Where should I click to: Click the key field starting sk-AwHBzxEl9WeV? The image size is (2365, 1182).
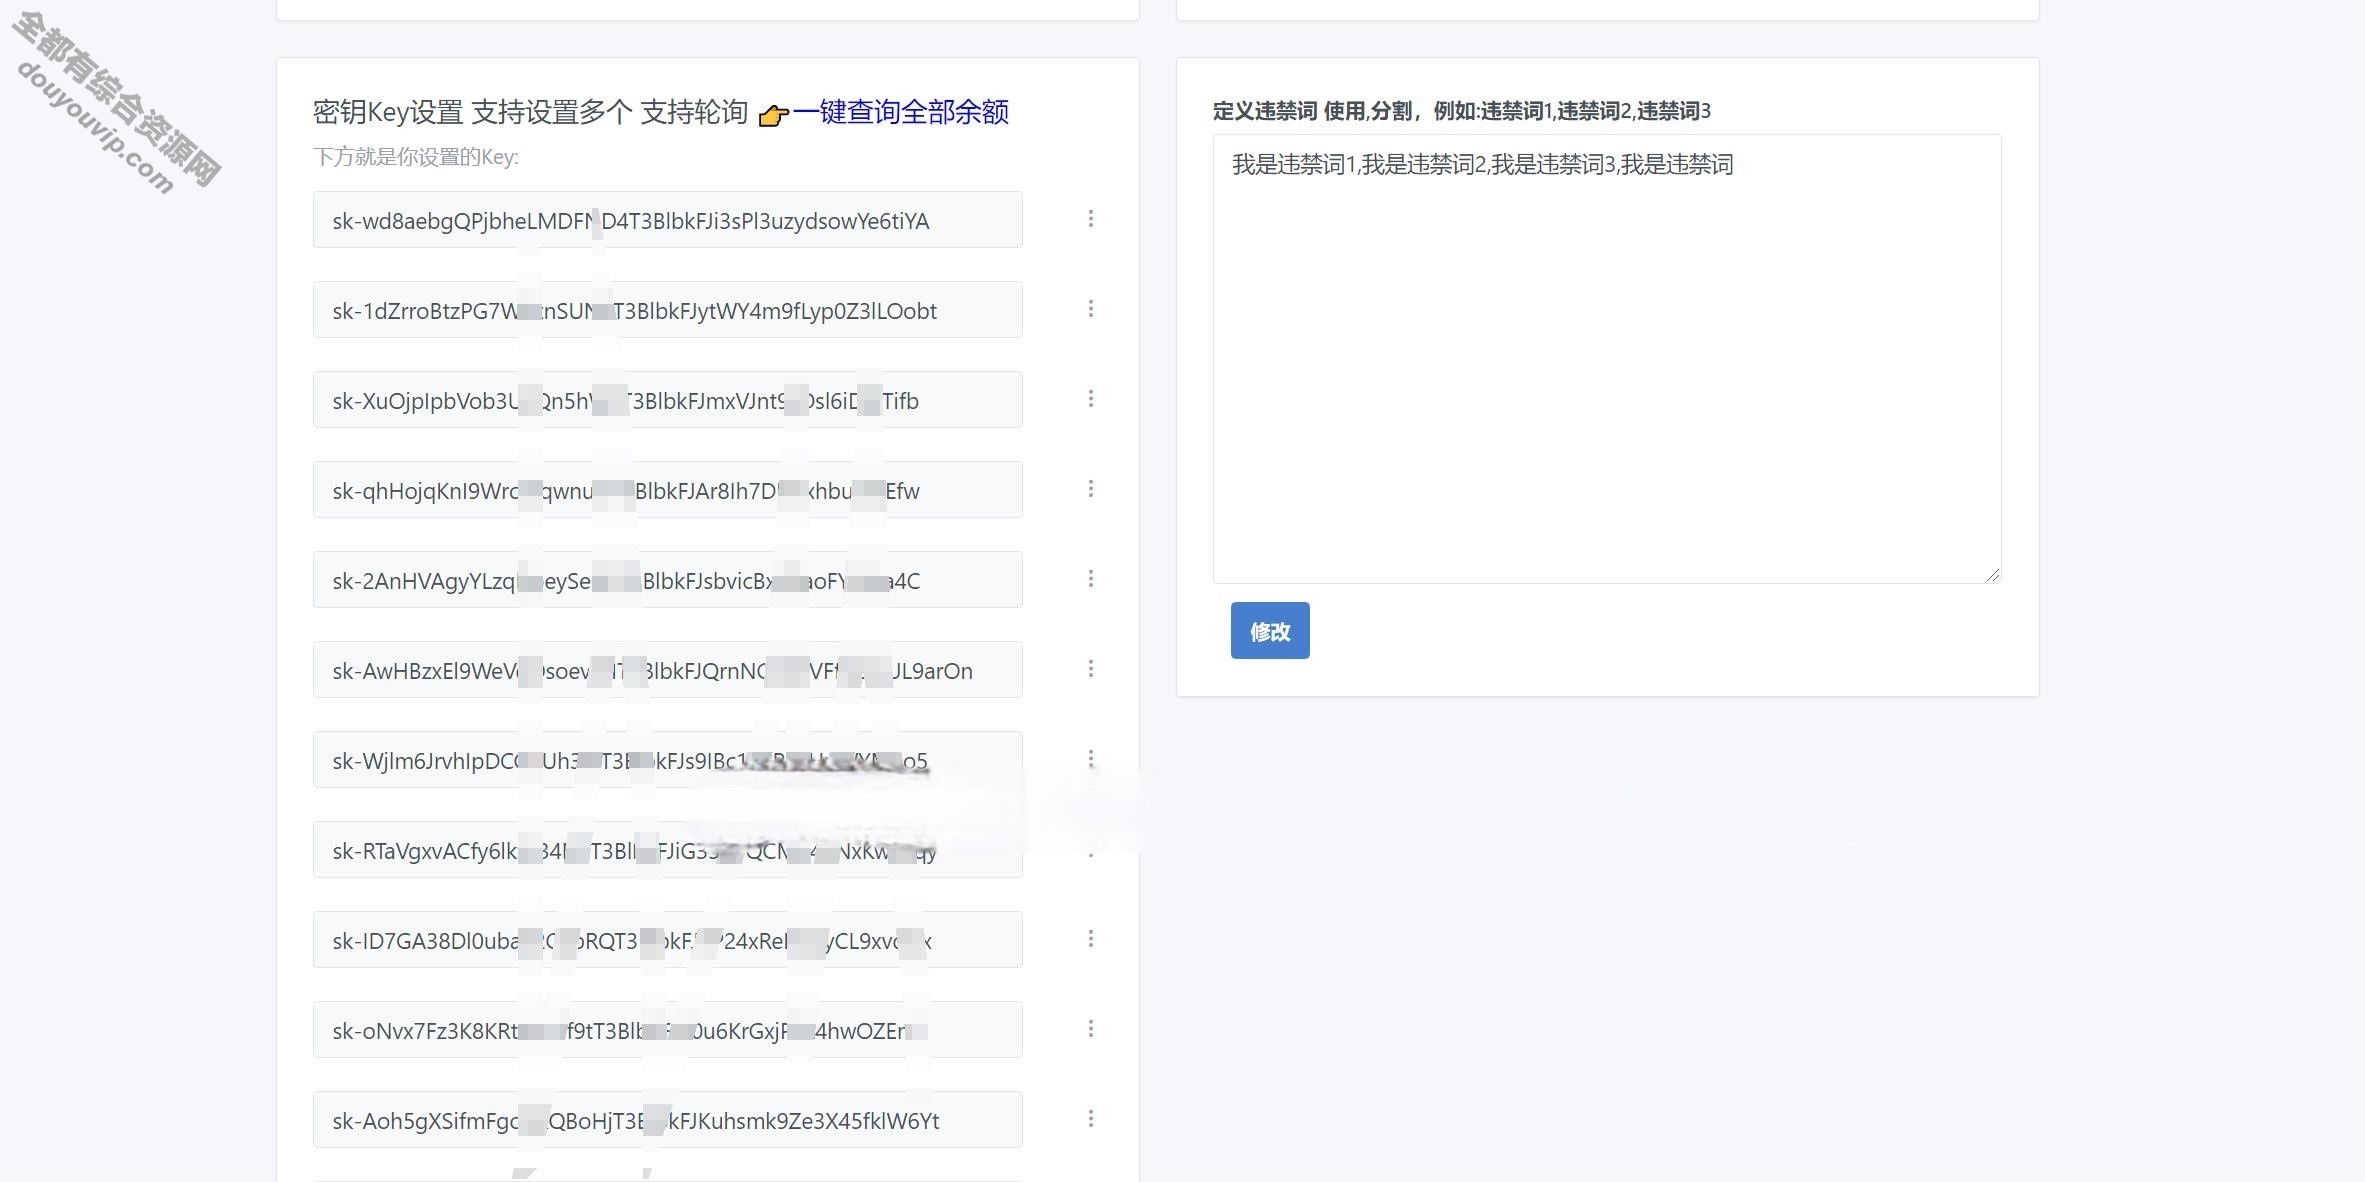point(667,670)
